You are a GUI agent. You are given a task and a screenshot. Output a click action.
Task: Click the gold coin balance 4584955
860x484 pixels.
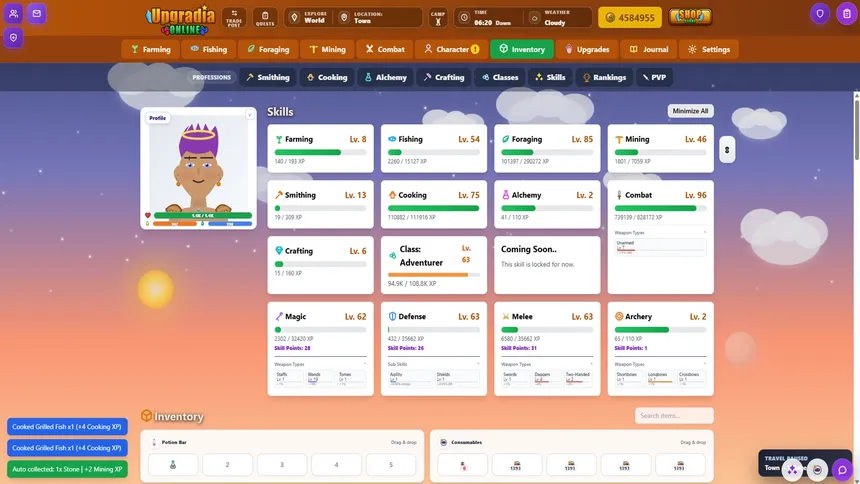coord(630,18)
